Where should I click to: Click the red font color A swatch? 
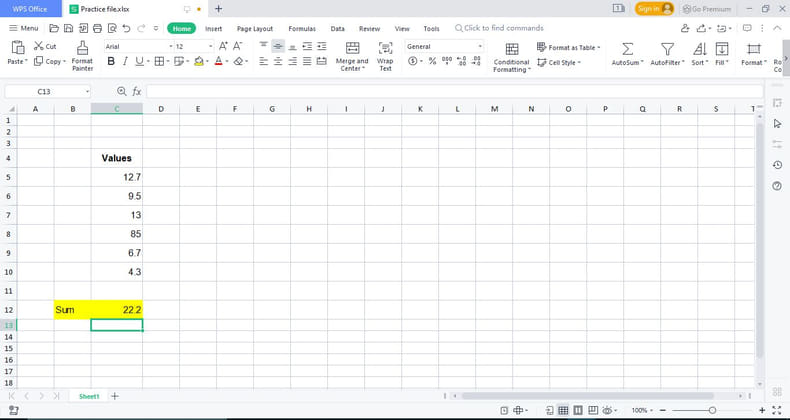click(218, 61)
